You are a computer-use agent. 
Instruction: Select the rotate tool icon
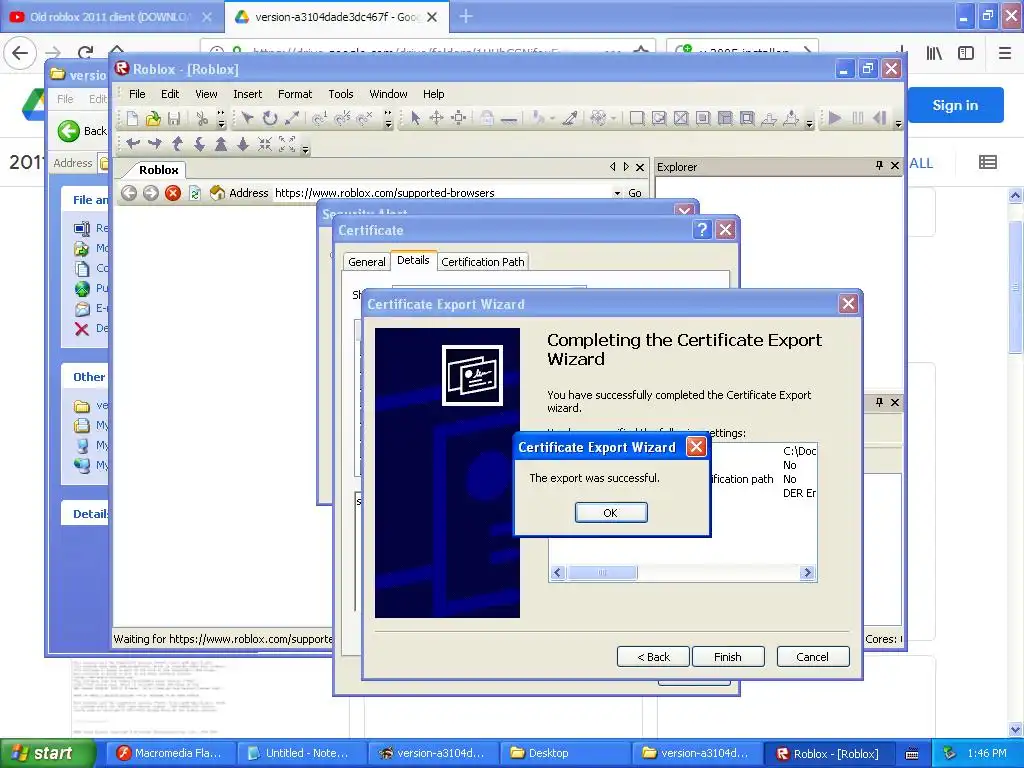(270, 118)
